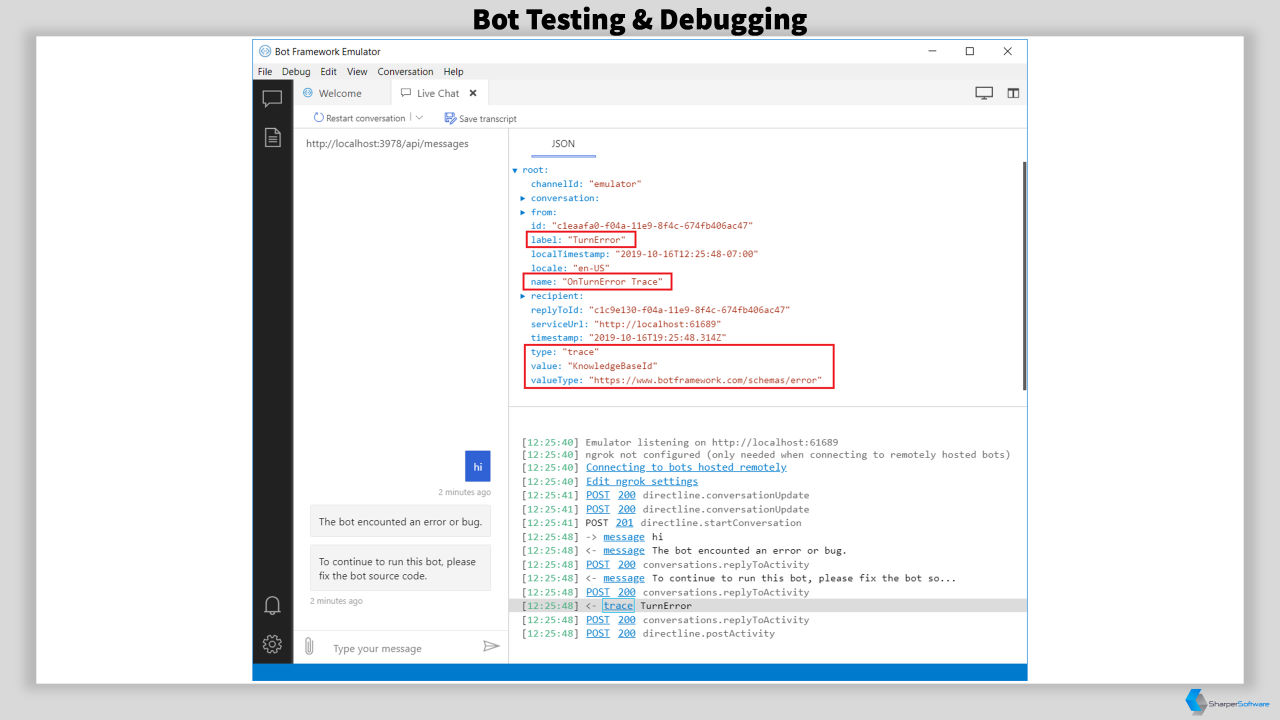Open the Conversation menu
The image size is (1280, 720).
[x=405, y=72]
